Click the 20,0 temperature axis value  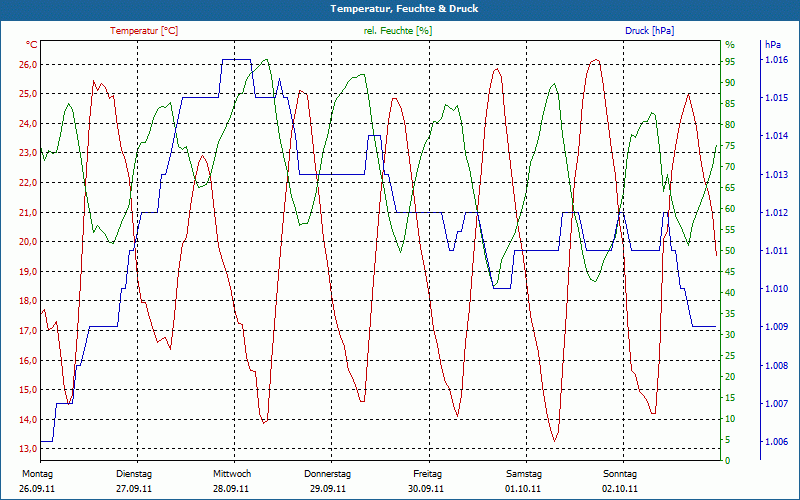click(28, 242)
